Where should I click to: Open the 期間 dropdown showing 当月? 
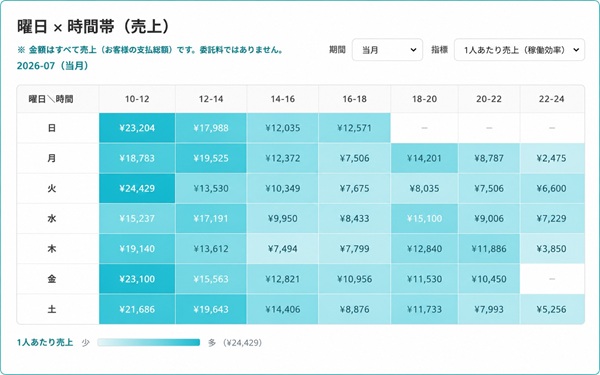(x=387, y=50)
